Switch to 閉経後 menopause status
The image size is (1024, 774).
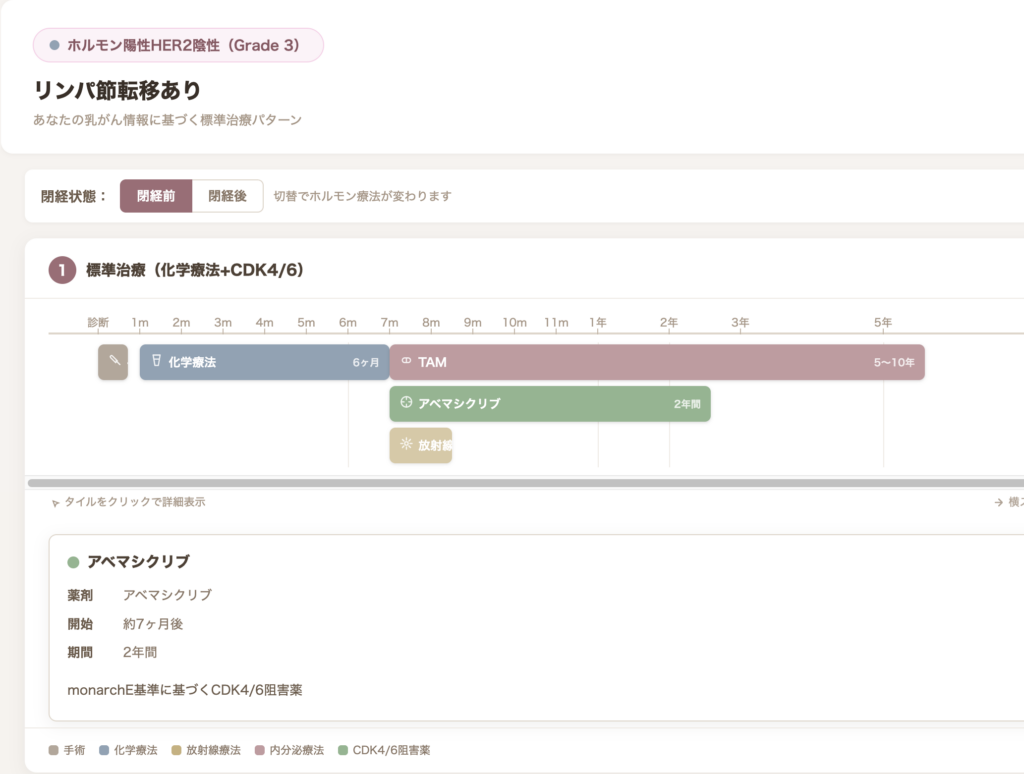coord(227,196)
